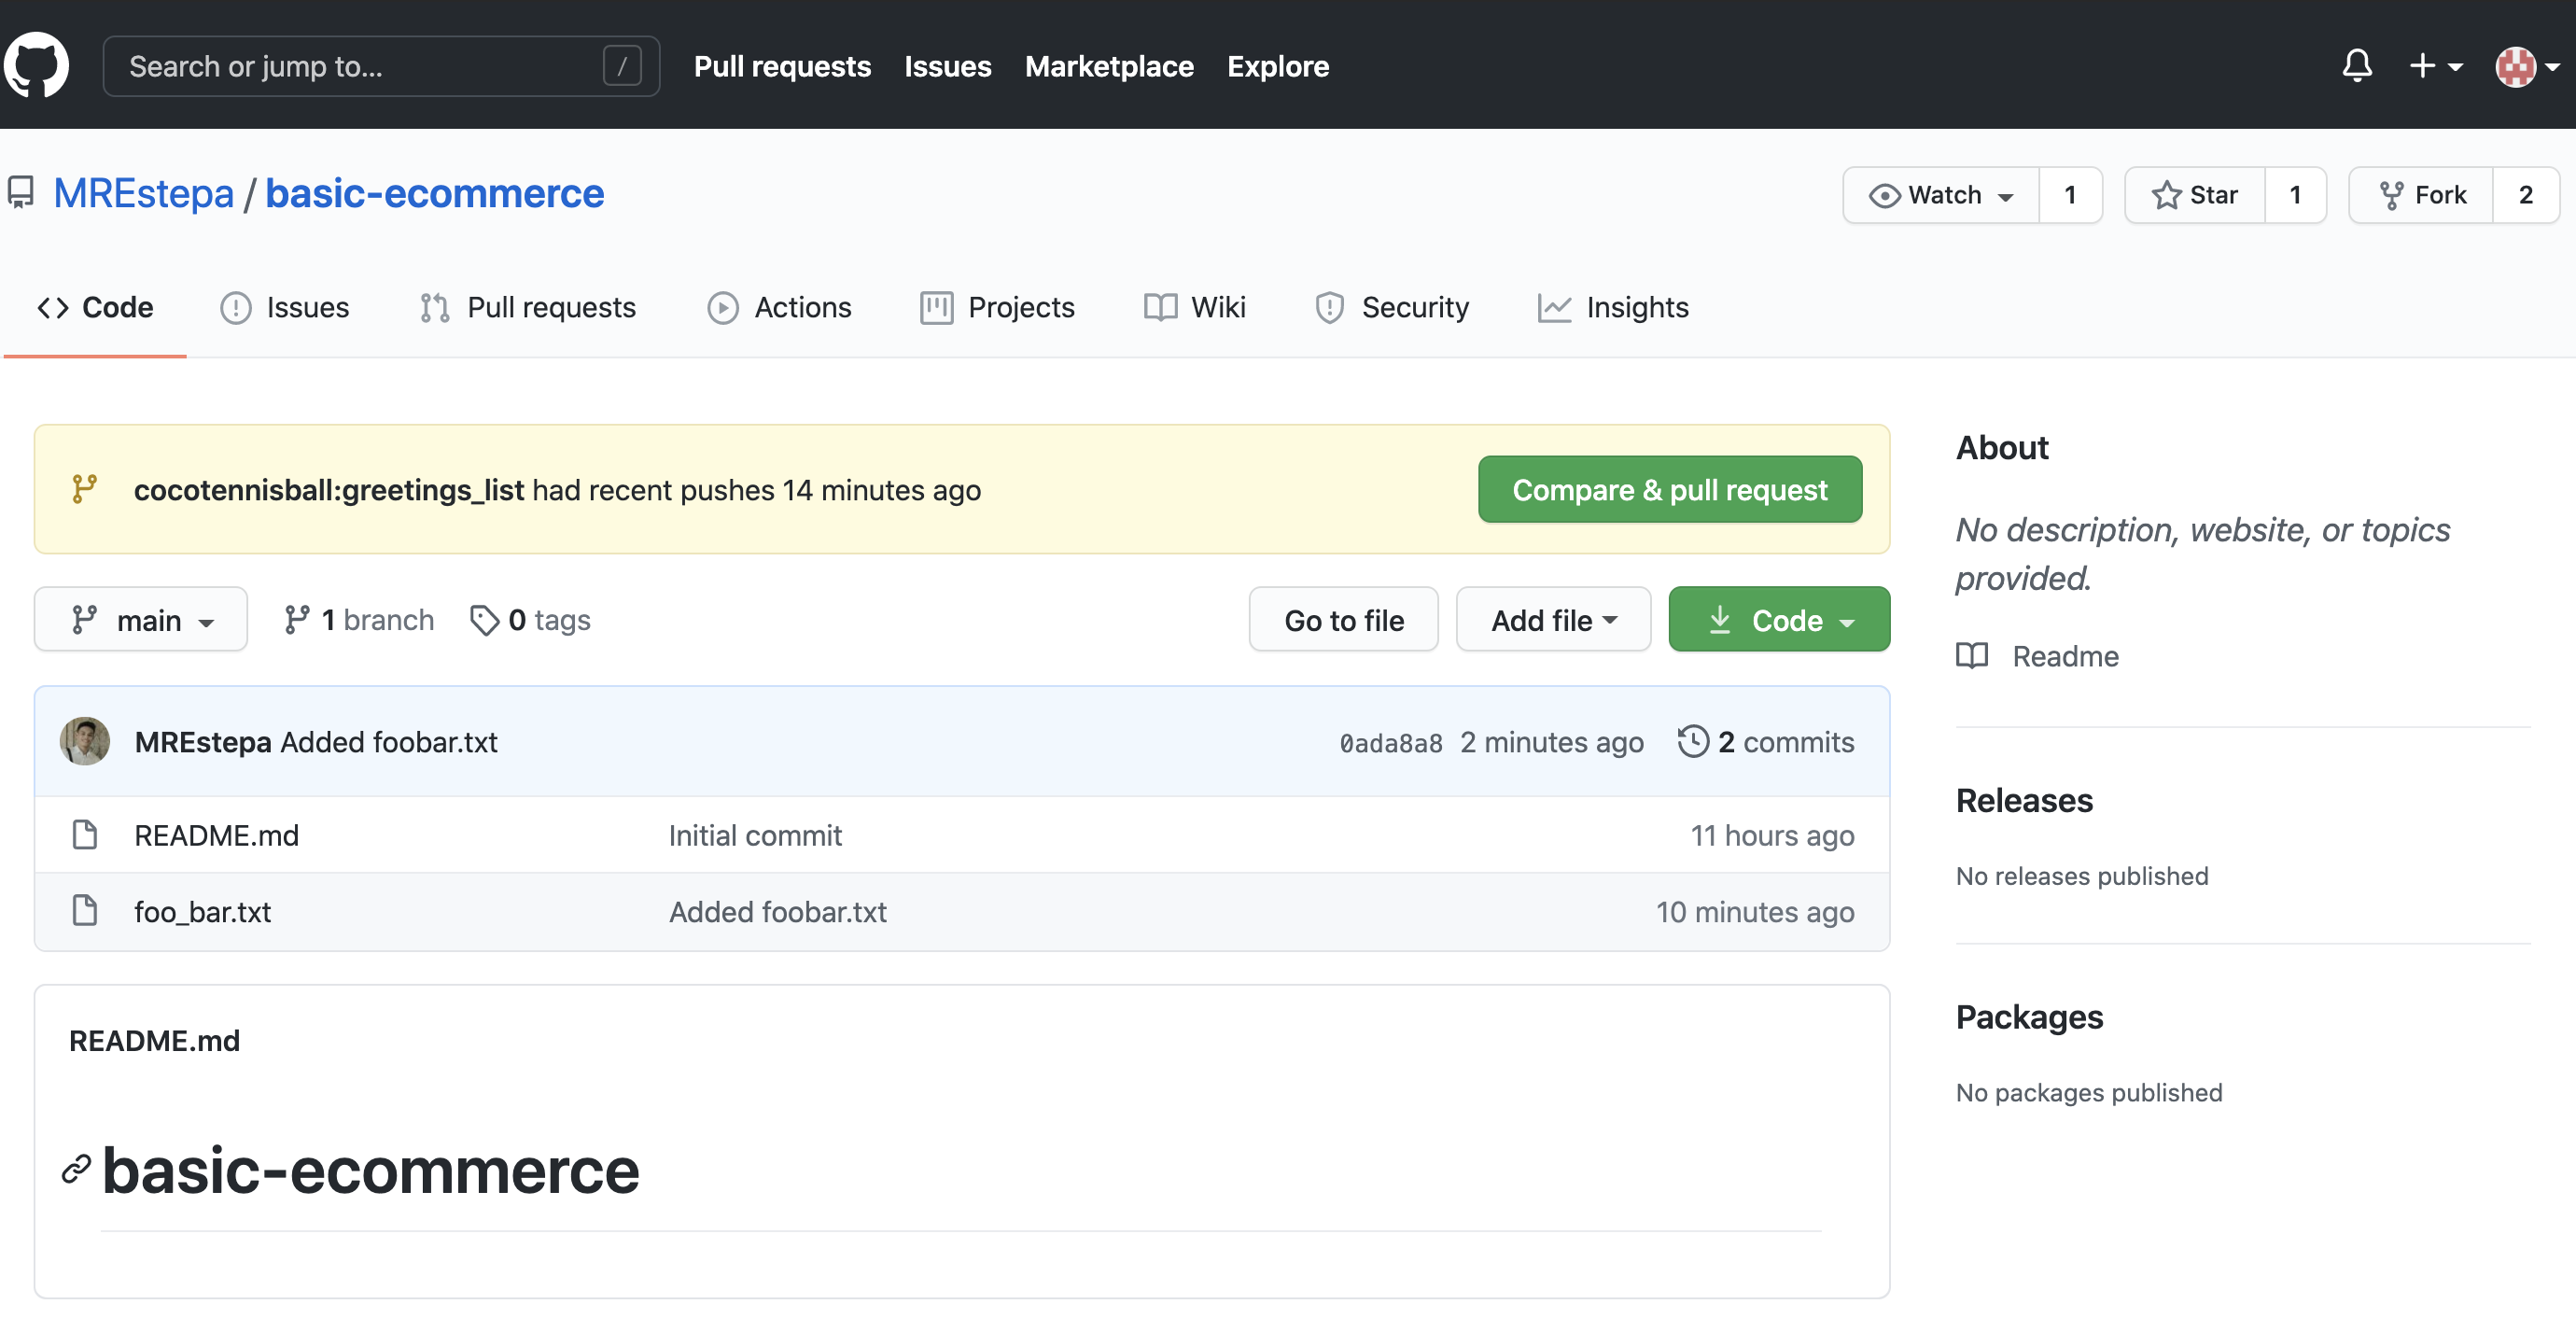Screen dimensions: 2576x1318
Task: Click the forks count of 2
Action: point(2525,195)
